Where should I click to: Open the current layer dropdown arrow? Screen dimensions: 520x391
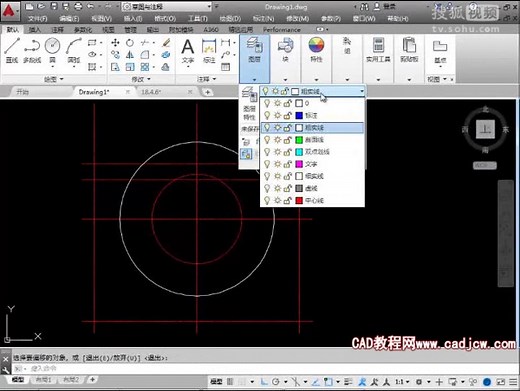362,91
